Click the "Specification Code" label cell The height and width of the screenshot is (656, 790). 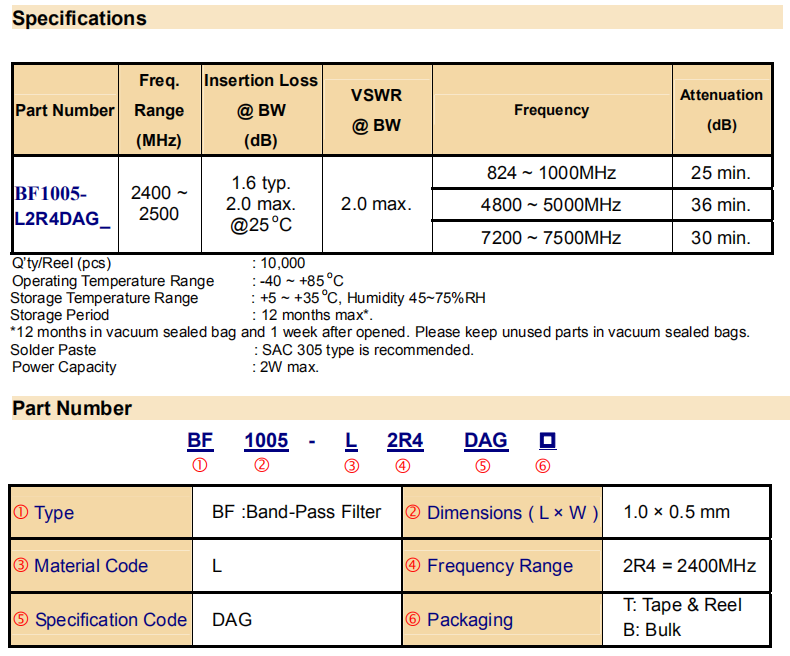pos(101,620)
